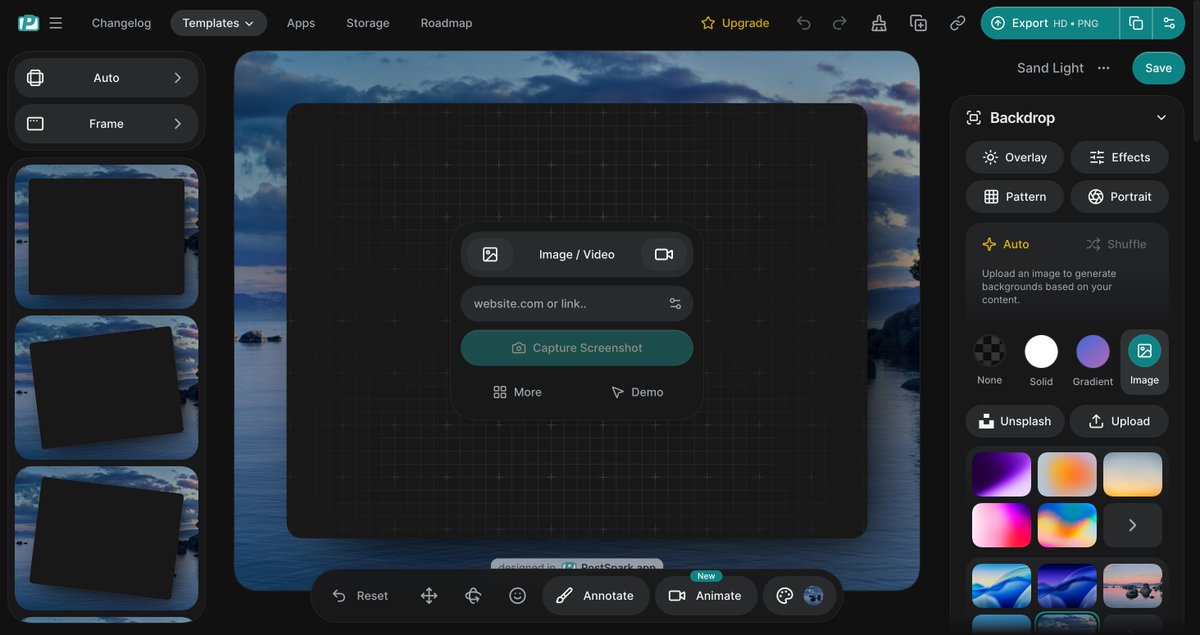Click the Save button

click(x=1158, y=68)
